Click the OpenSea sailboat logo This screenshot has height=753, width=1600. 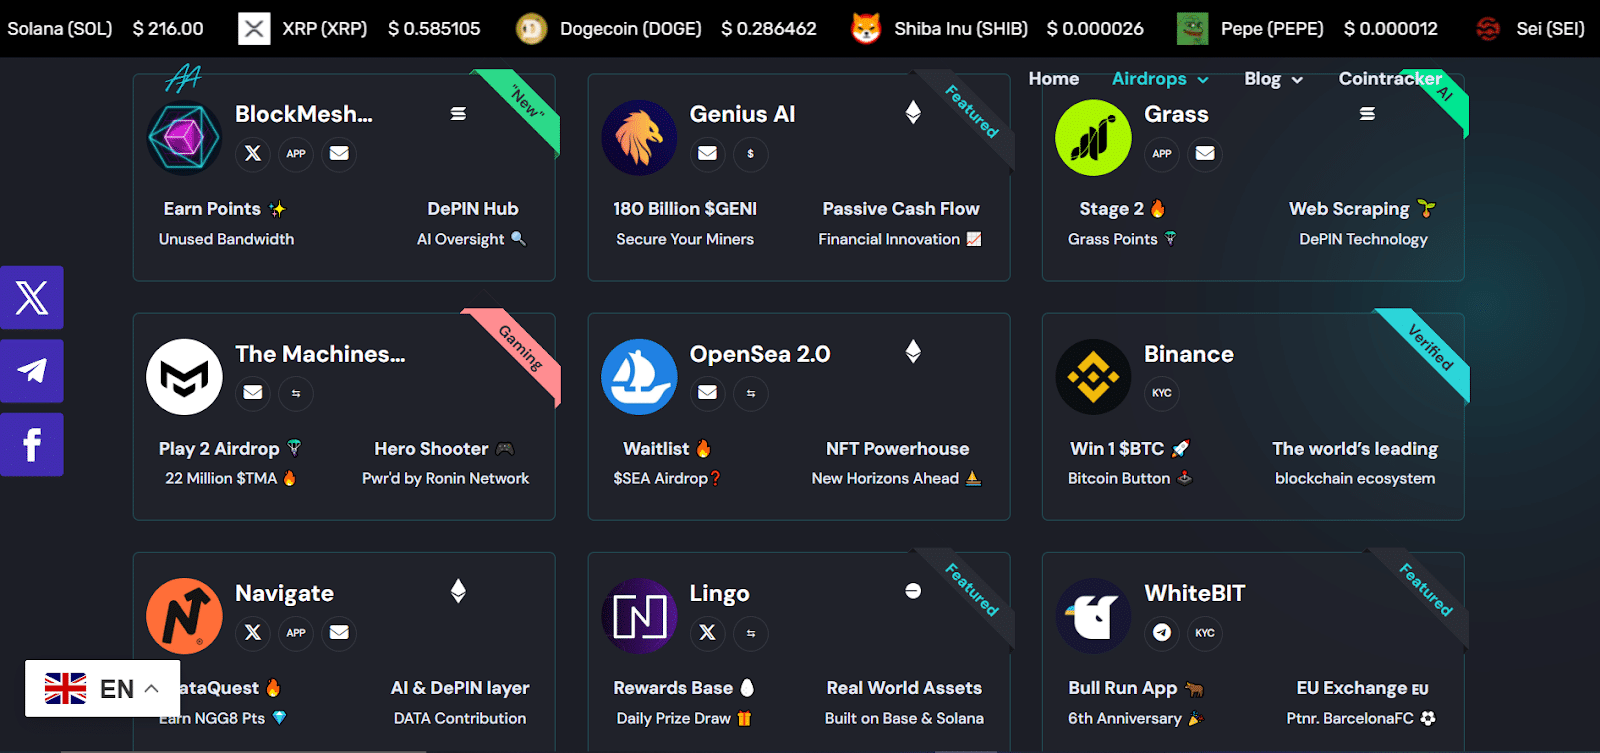pyautogui.click(x=639, y=377)
